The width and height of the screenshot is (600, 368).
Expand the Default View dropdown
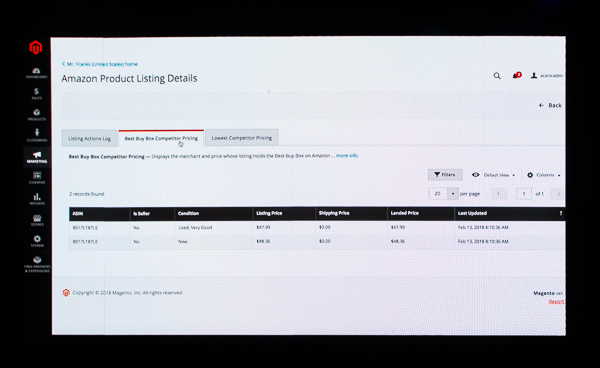click(493, 175)
